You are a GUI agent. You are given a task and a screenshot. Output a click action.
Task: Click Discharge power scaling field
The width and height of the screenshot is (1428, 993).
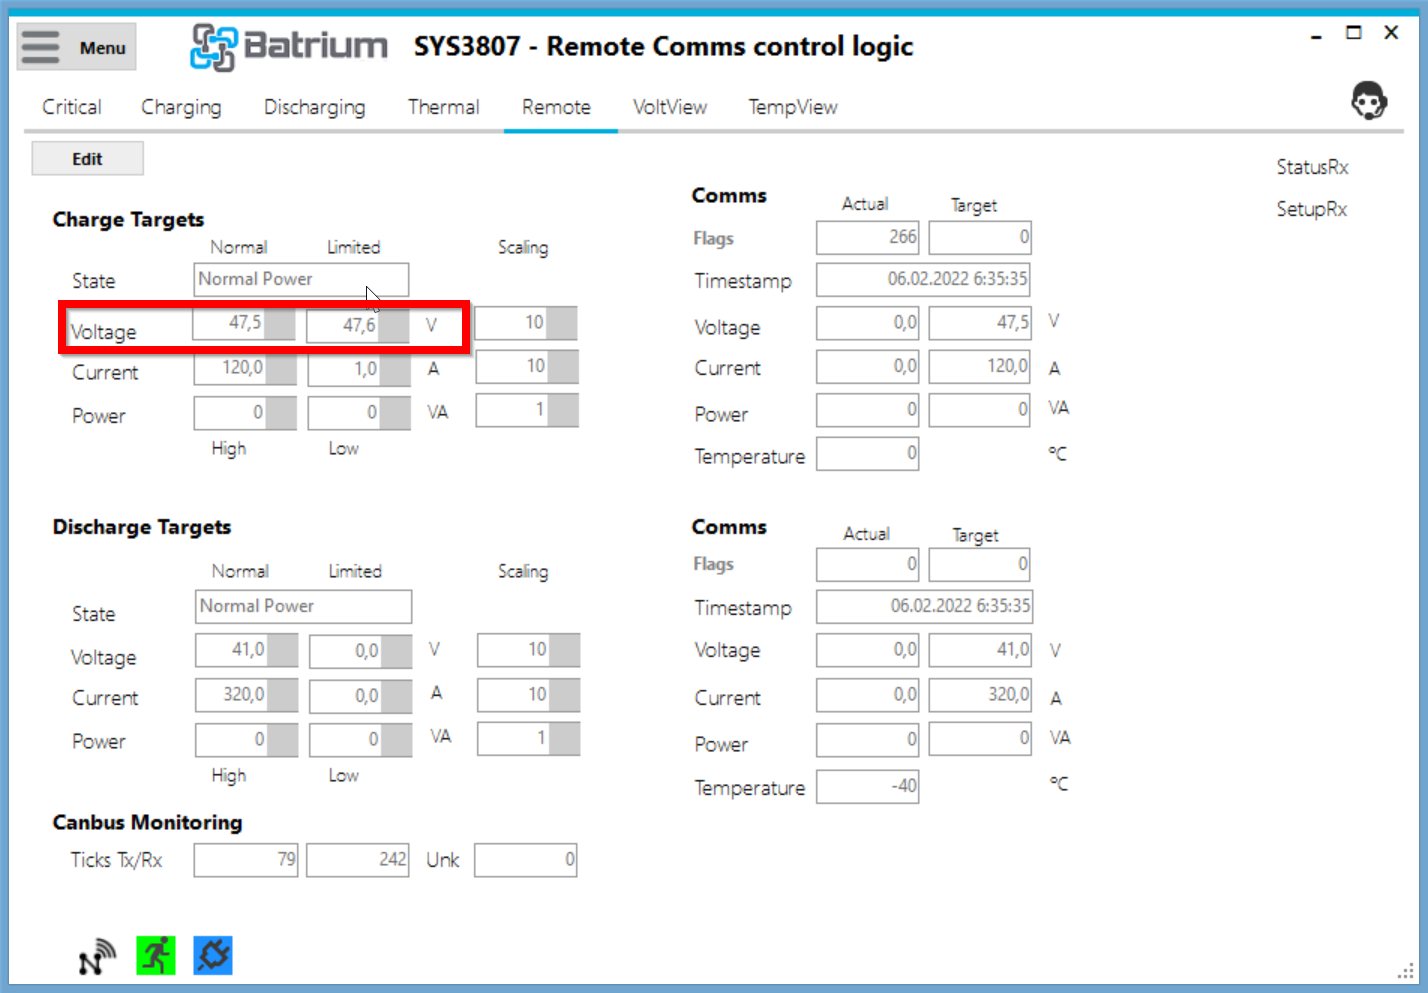[x=528, y=738]
